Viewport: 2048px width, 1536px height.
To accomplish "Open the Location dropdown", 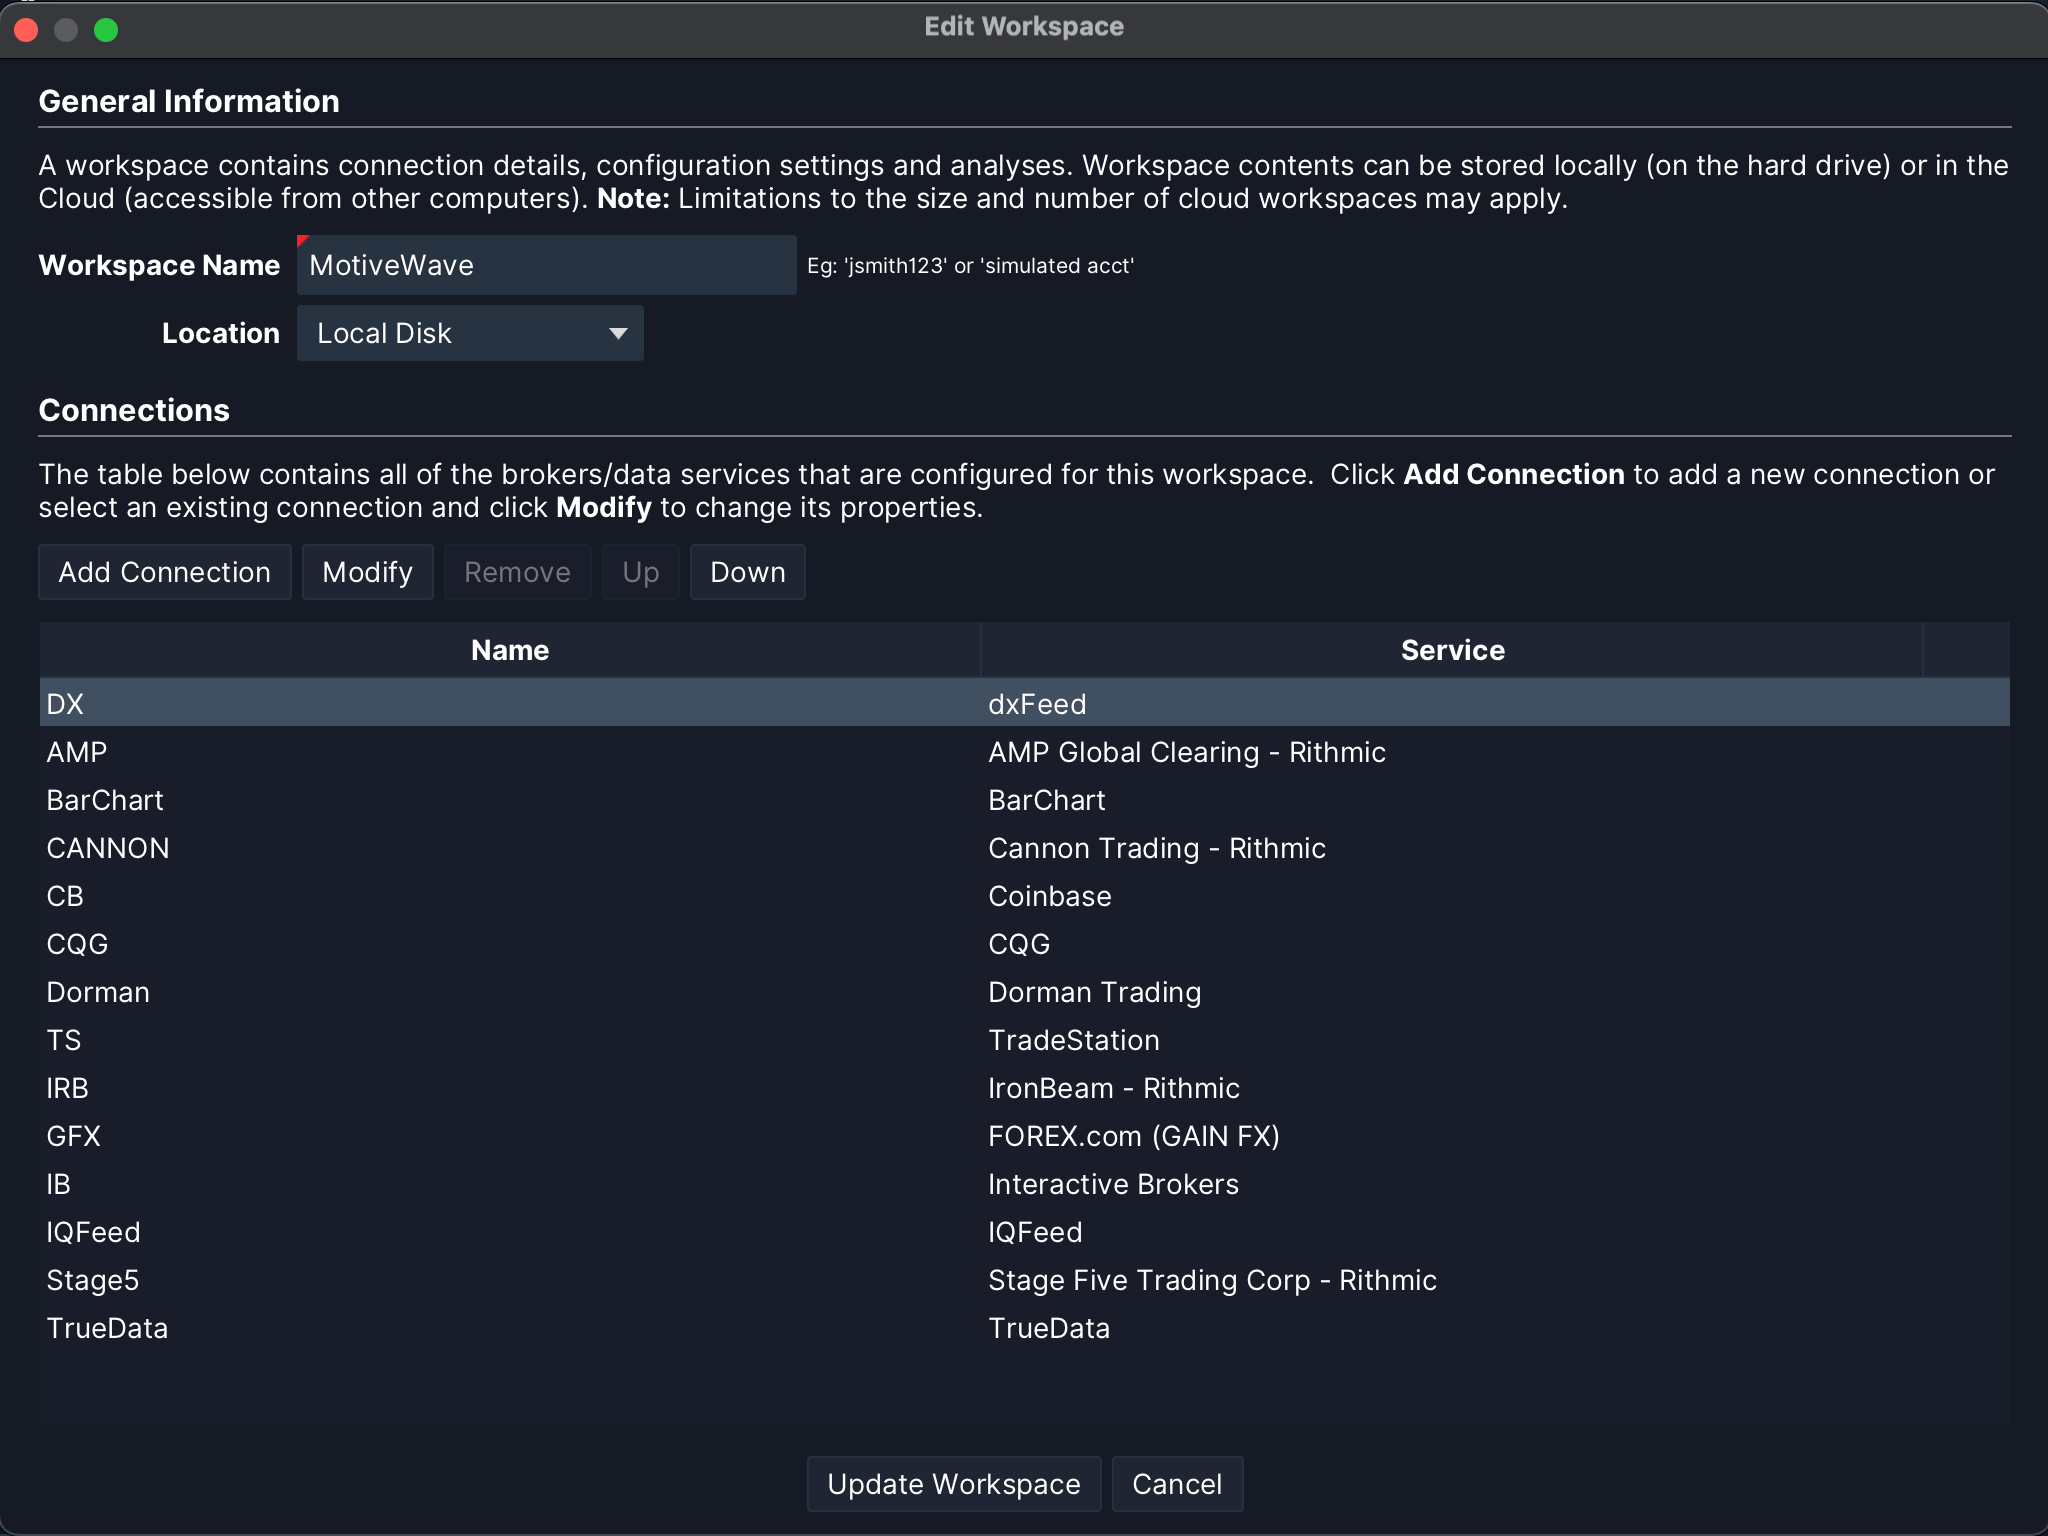I will (470, 333).
